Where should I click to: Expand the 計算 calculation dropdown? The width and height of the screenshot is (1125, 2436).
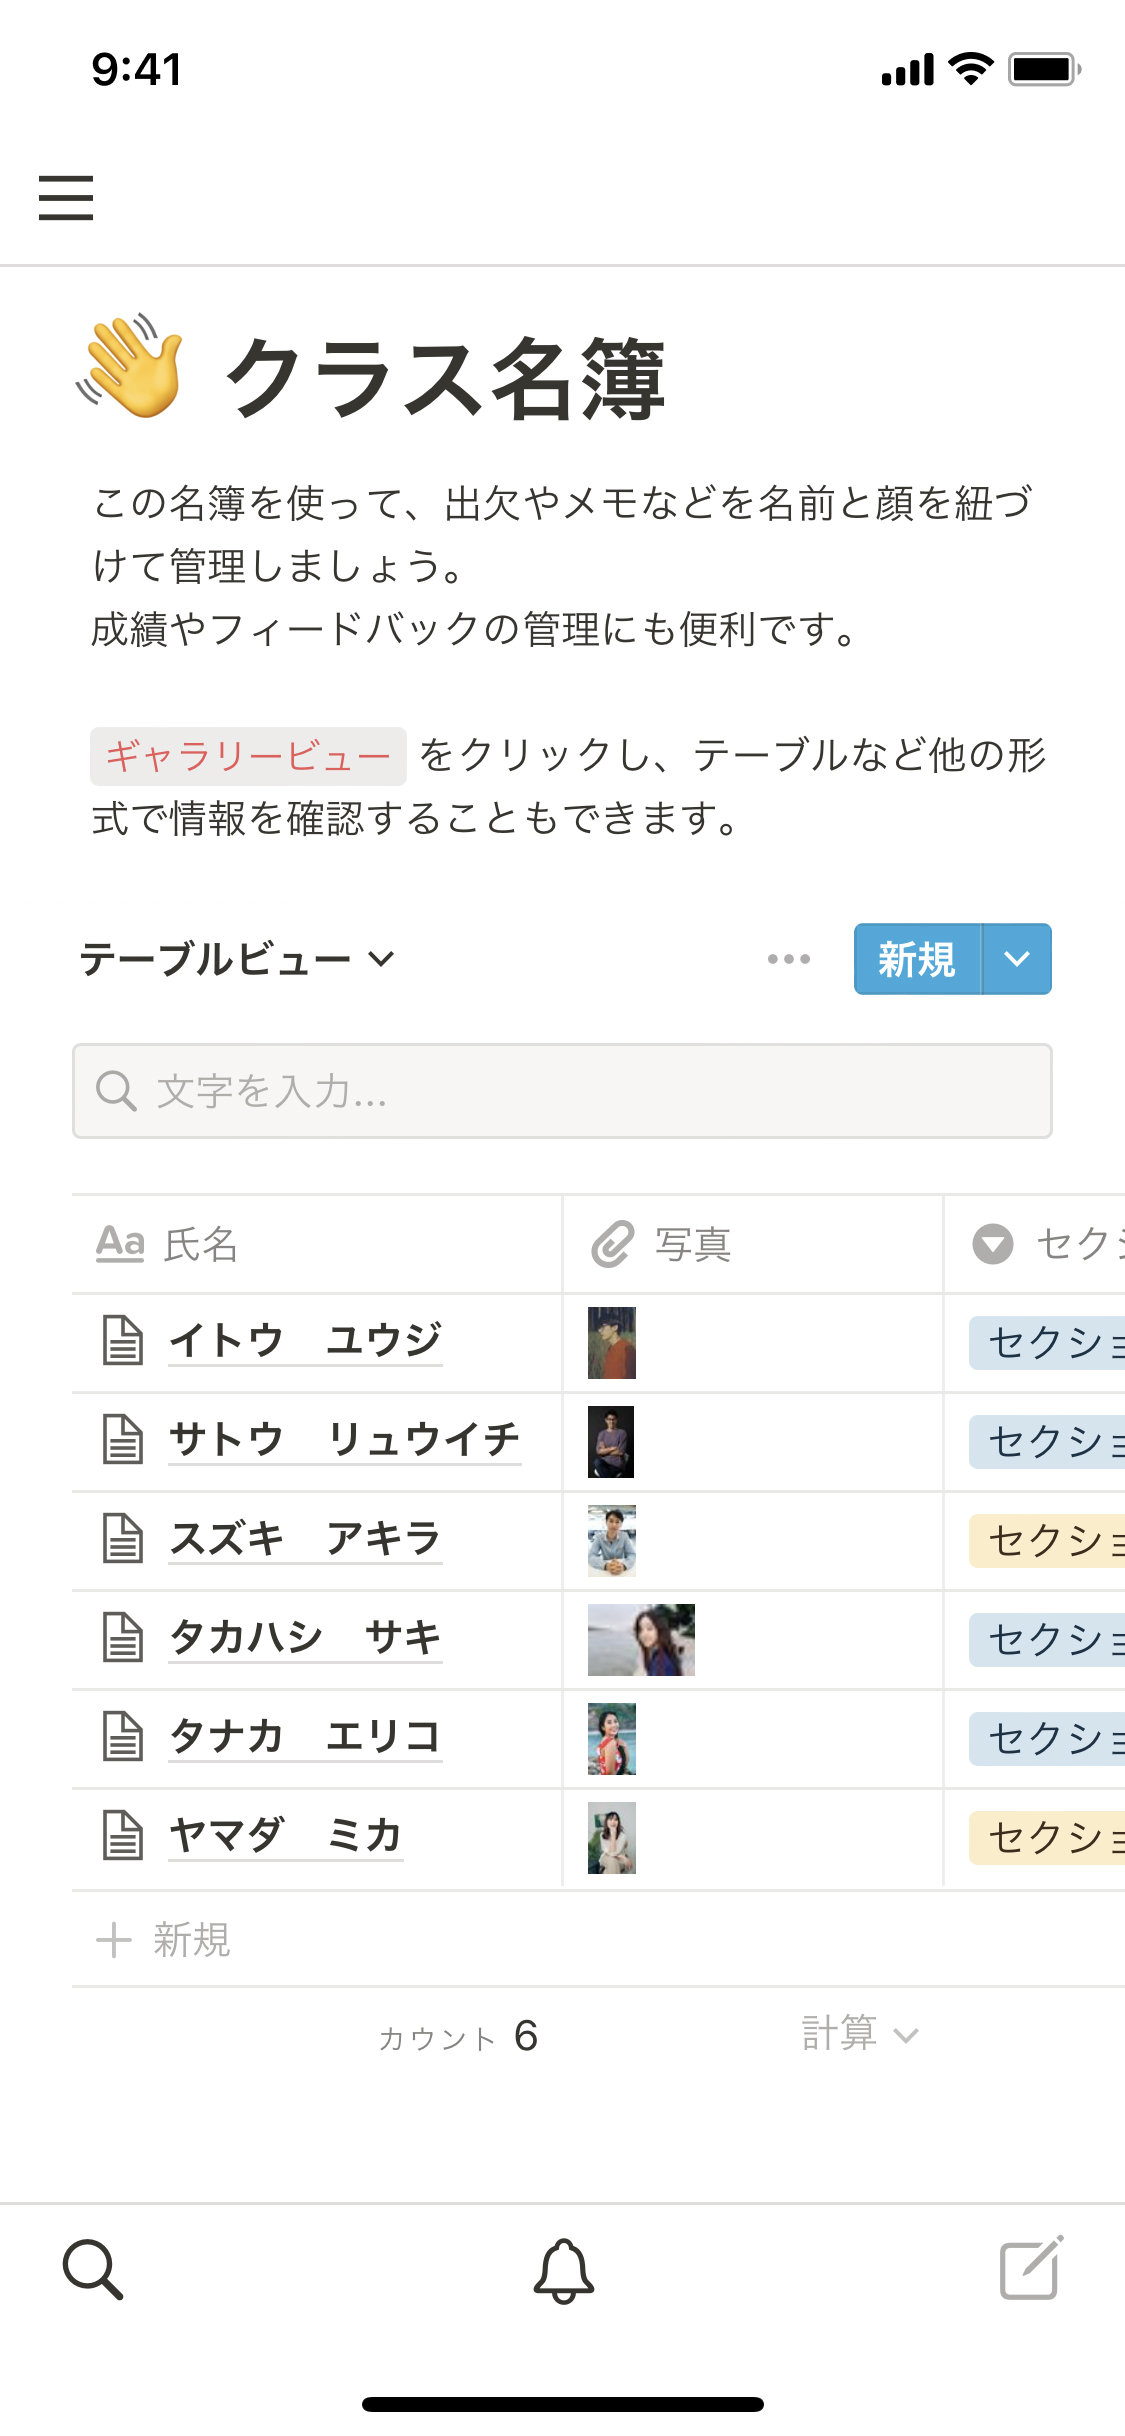[x=859, y=2034]
